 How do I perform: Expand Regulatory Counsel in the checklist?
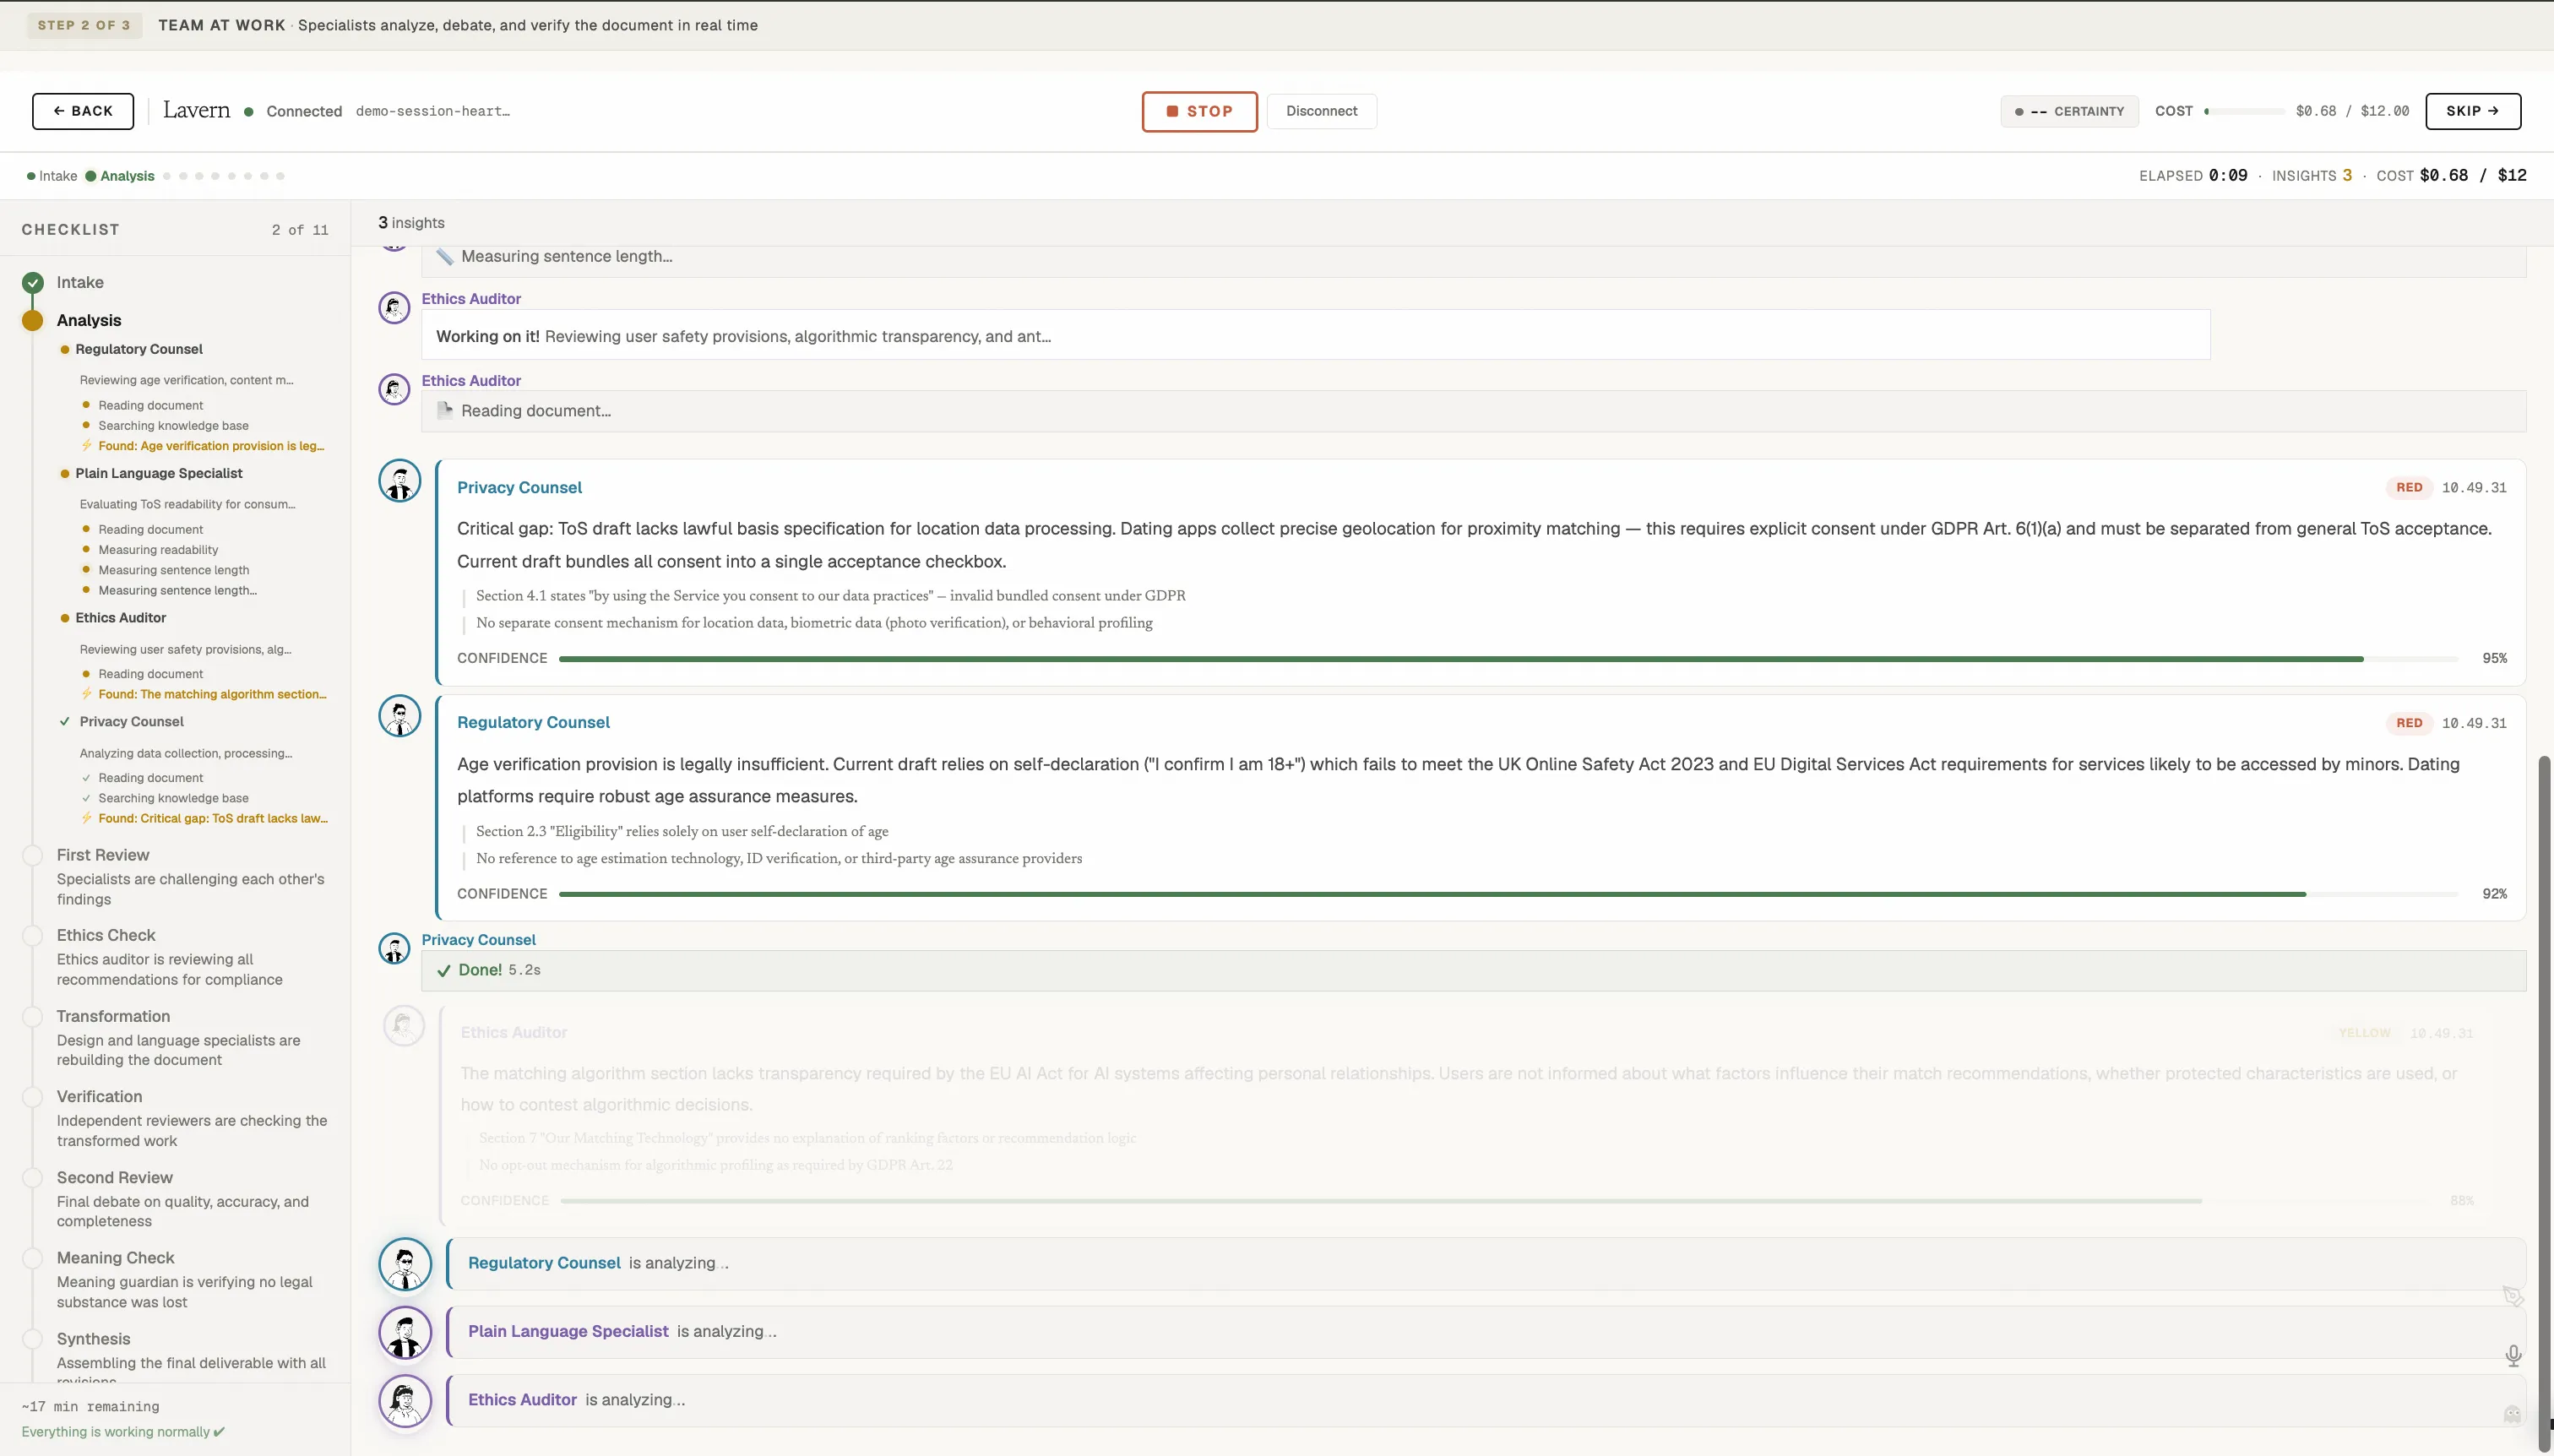point(139,349)
